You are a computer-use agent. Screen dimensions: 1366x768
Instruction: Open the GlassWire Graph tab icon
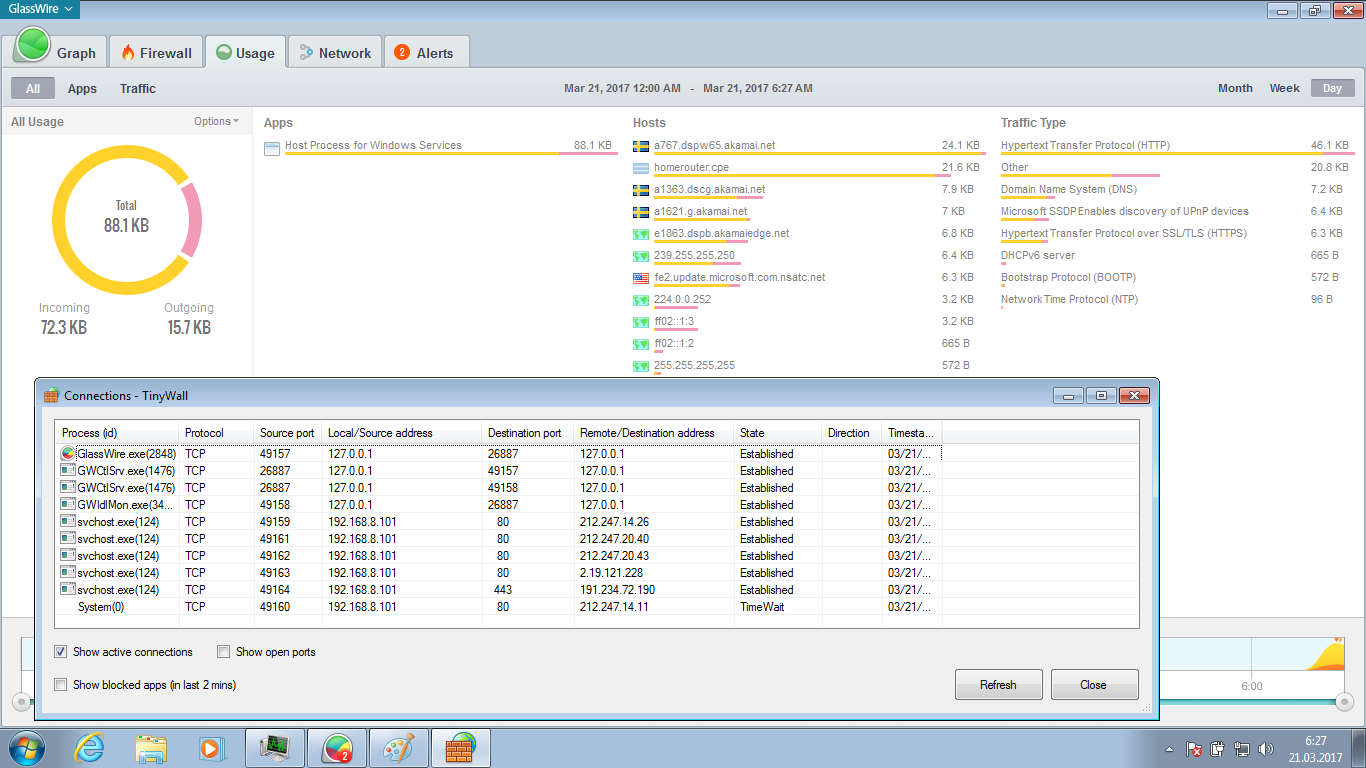(x=34, y=47)
